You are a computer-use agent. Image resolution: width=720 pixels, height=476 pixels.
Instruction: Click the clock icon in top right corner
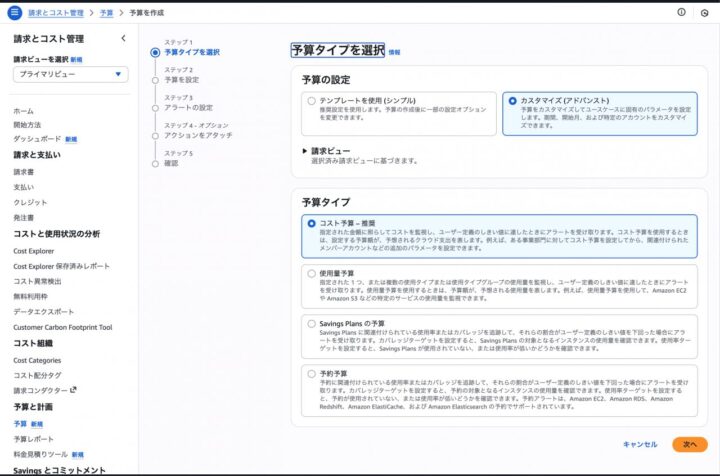[704, 13]
